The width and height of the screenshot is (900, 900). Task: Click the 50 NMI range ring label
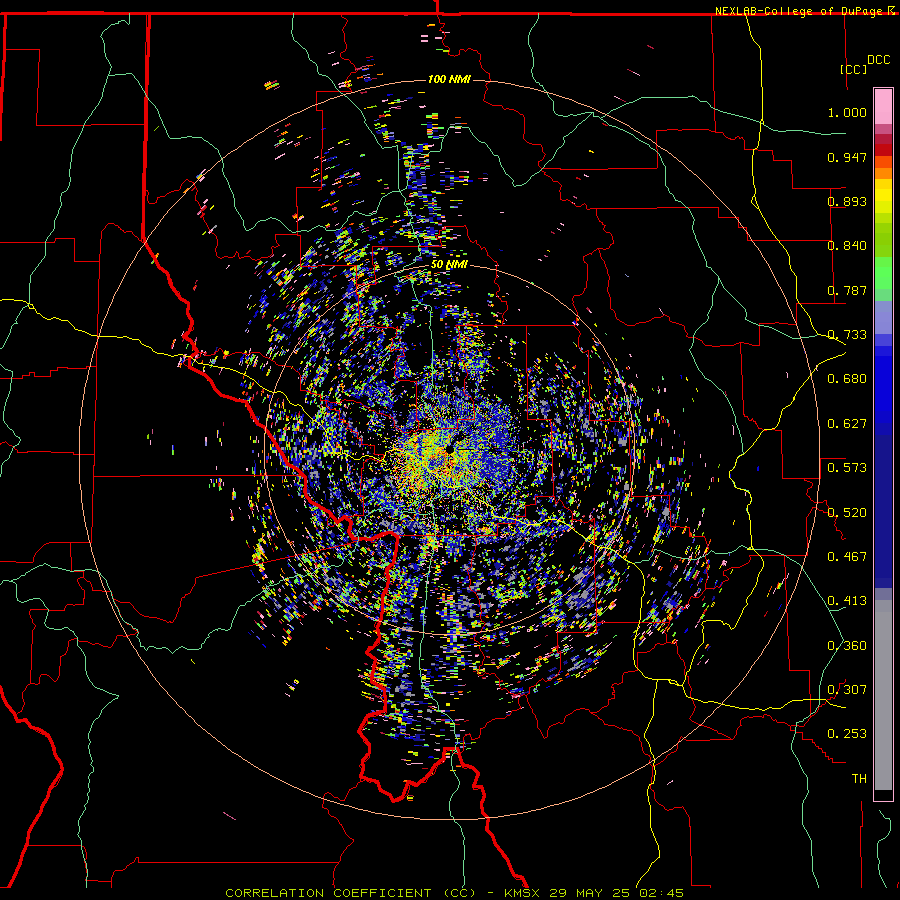(449, 265)
